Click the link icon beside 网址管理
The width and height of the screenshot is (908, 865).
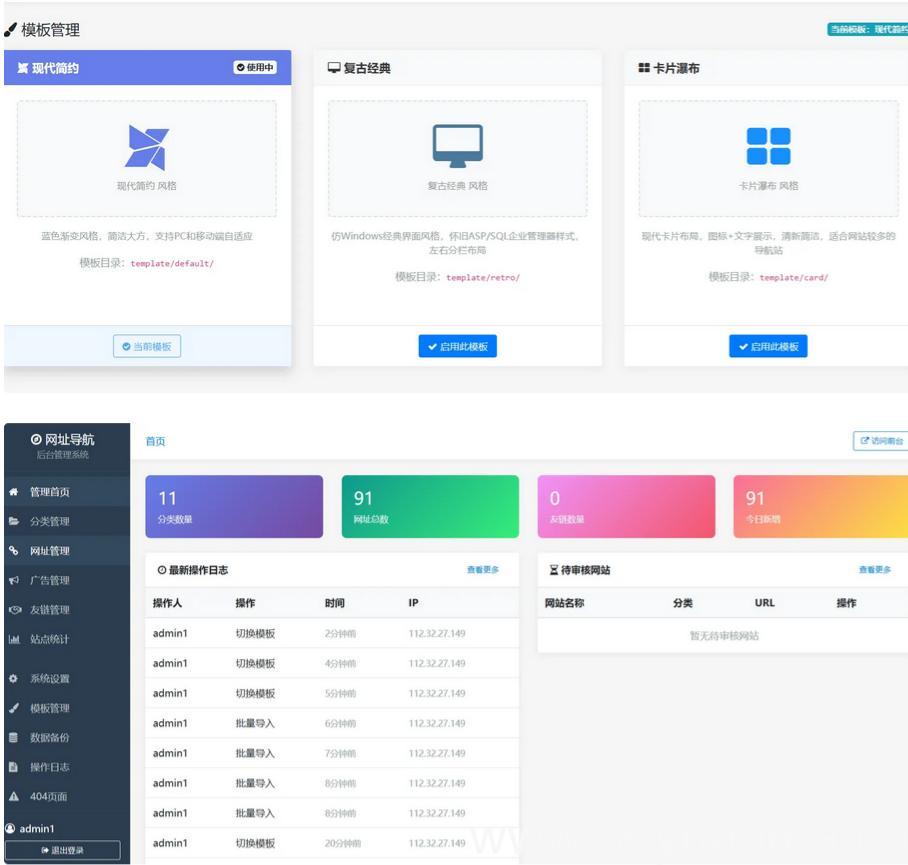click(x=14, y=551)
